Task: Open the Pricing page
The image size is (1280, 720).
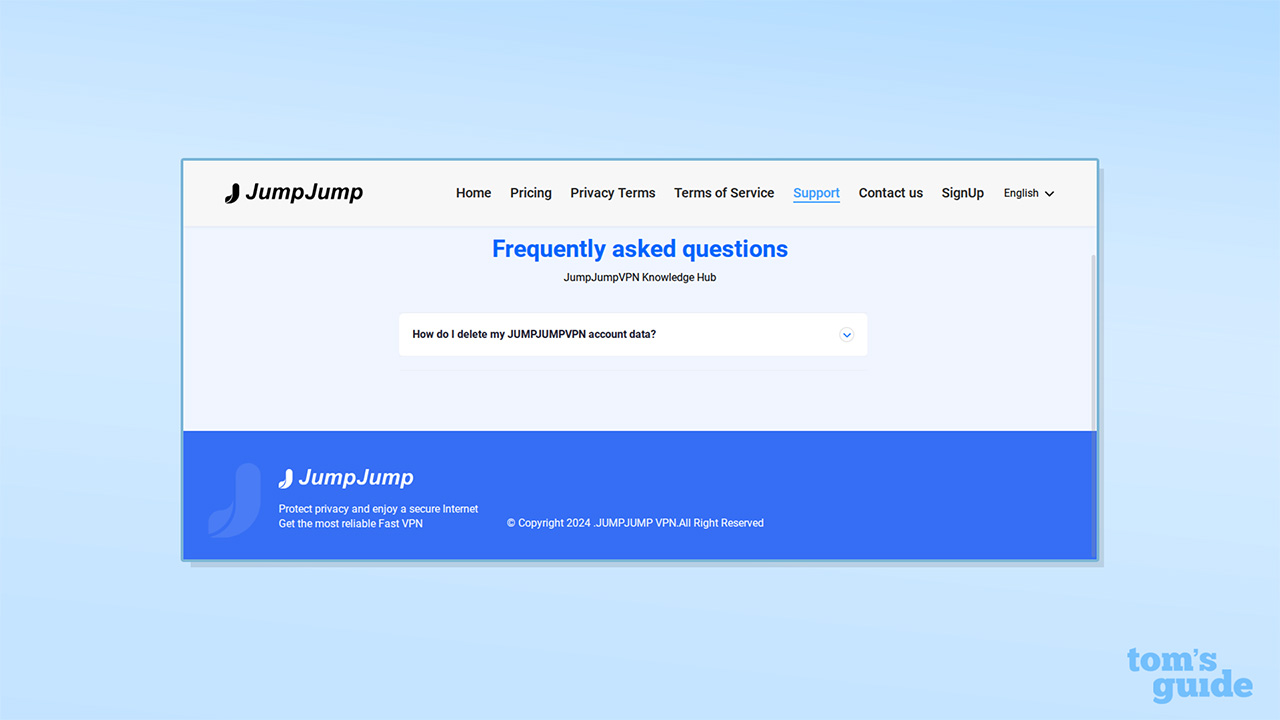Action: (530, 193)
